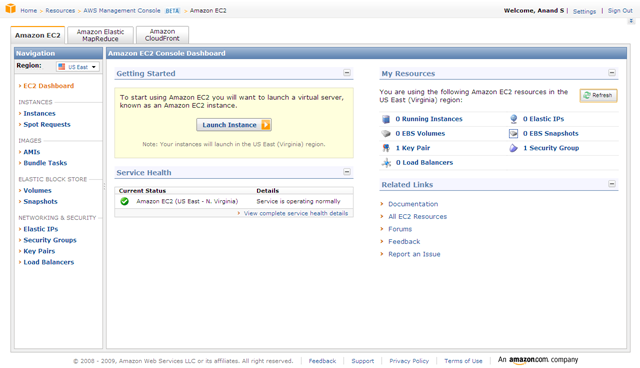Click the Key Pair icon in My Resources
The width and height of the screenshot is (640, 368).
(386, 148)
